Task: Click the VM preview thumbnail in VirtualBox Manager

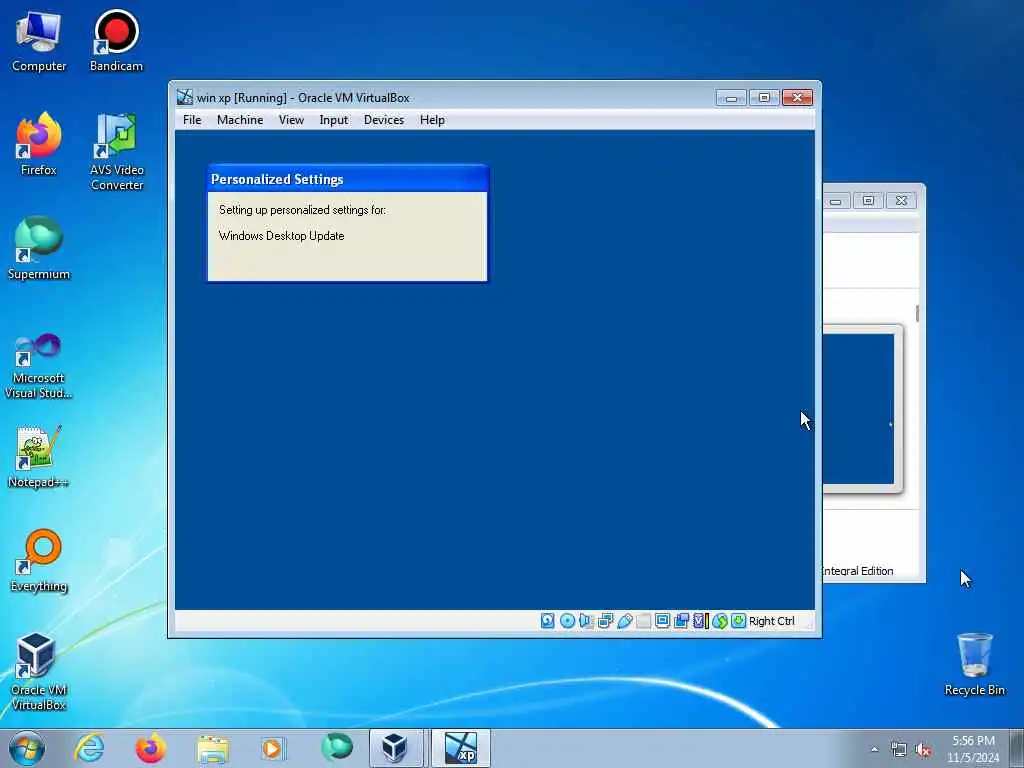Action: coord(858,409)
